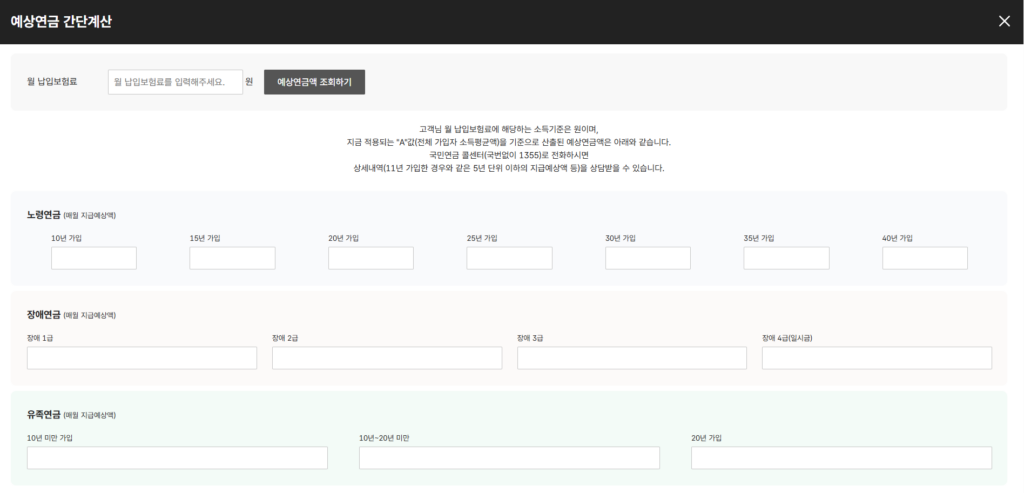Viewport: 1024px width, 493px height.
Task: Focus the 35년 가입 pension field
Action: [786, 258]
